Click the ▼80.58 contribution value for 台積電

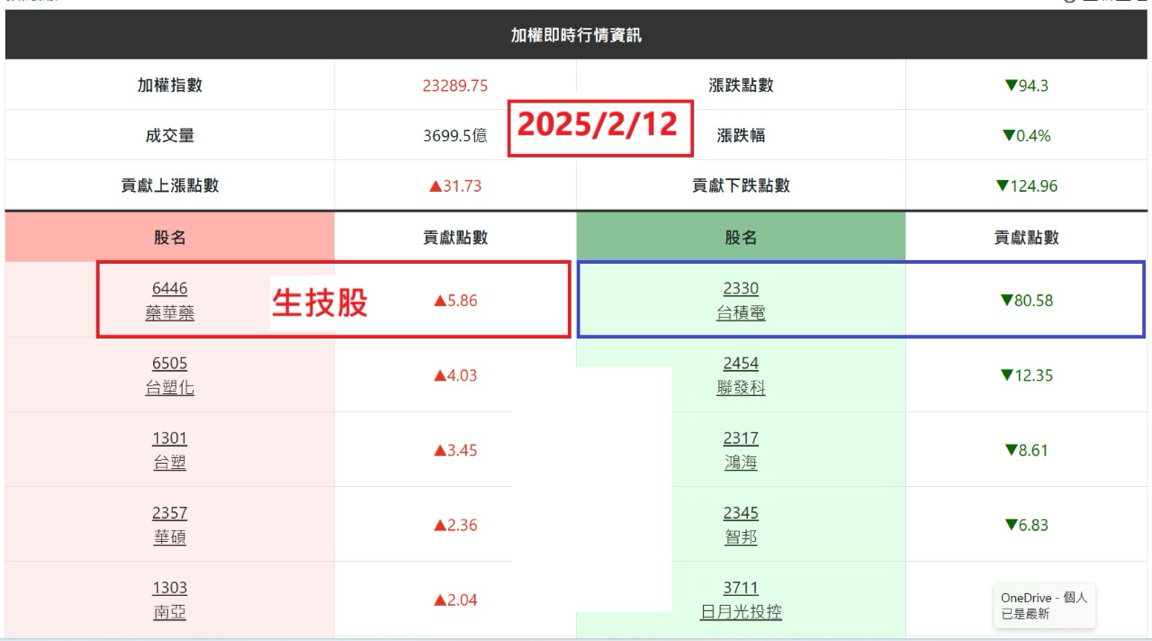pyautogui.click(x=1026, y=300)
